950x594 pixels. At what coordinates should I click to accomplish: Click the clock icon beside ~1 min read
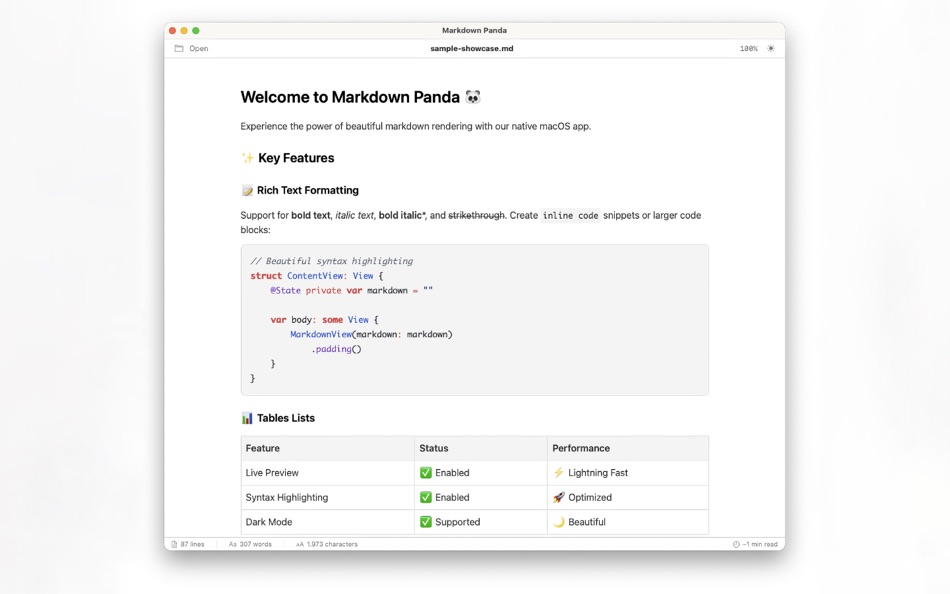tap(736, 544)
